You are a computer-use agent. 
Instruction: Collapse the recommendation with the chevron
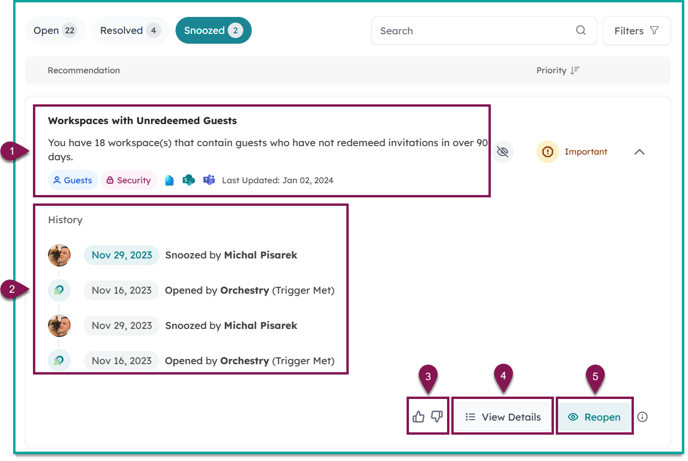pos(639,152)
